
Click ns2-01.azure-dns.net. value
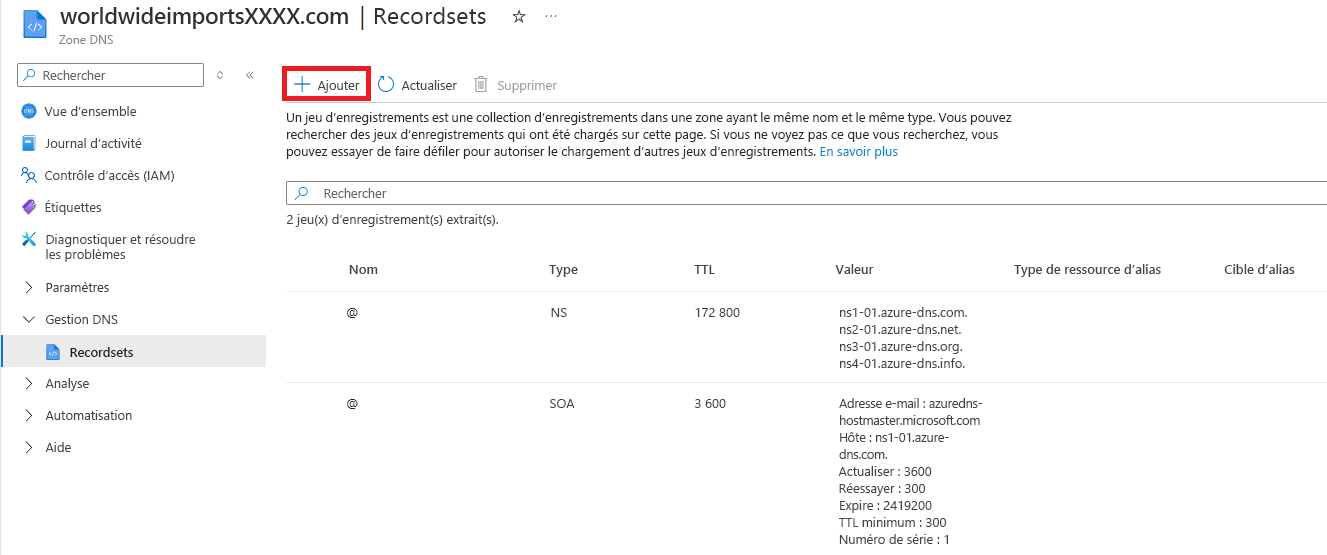coord(901,330)
